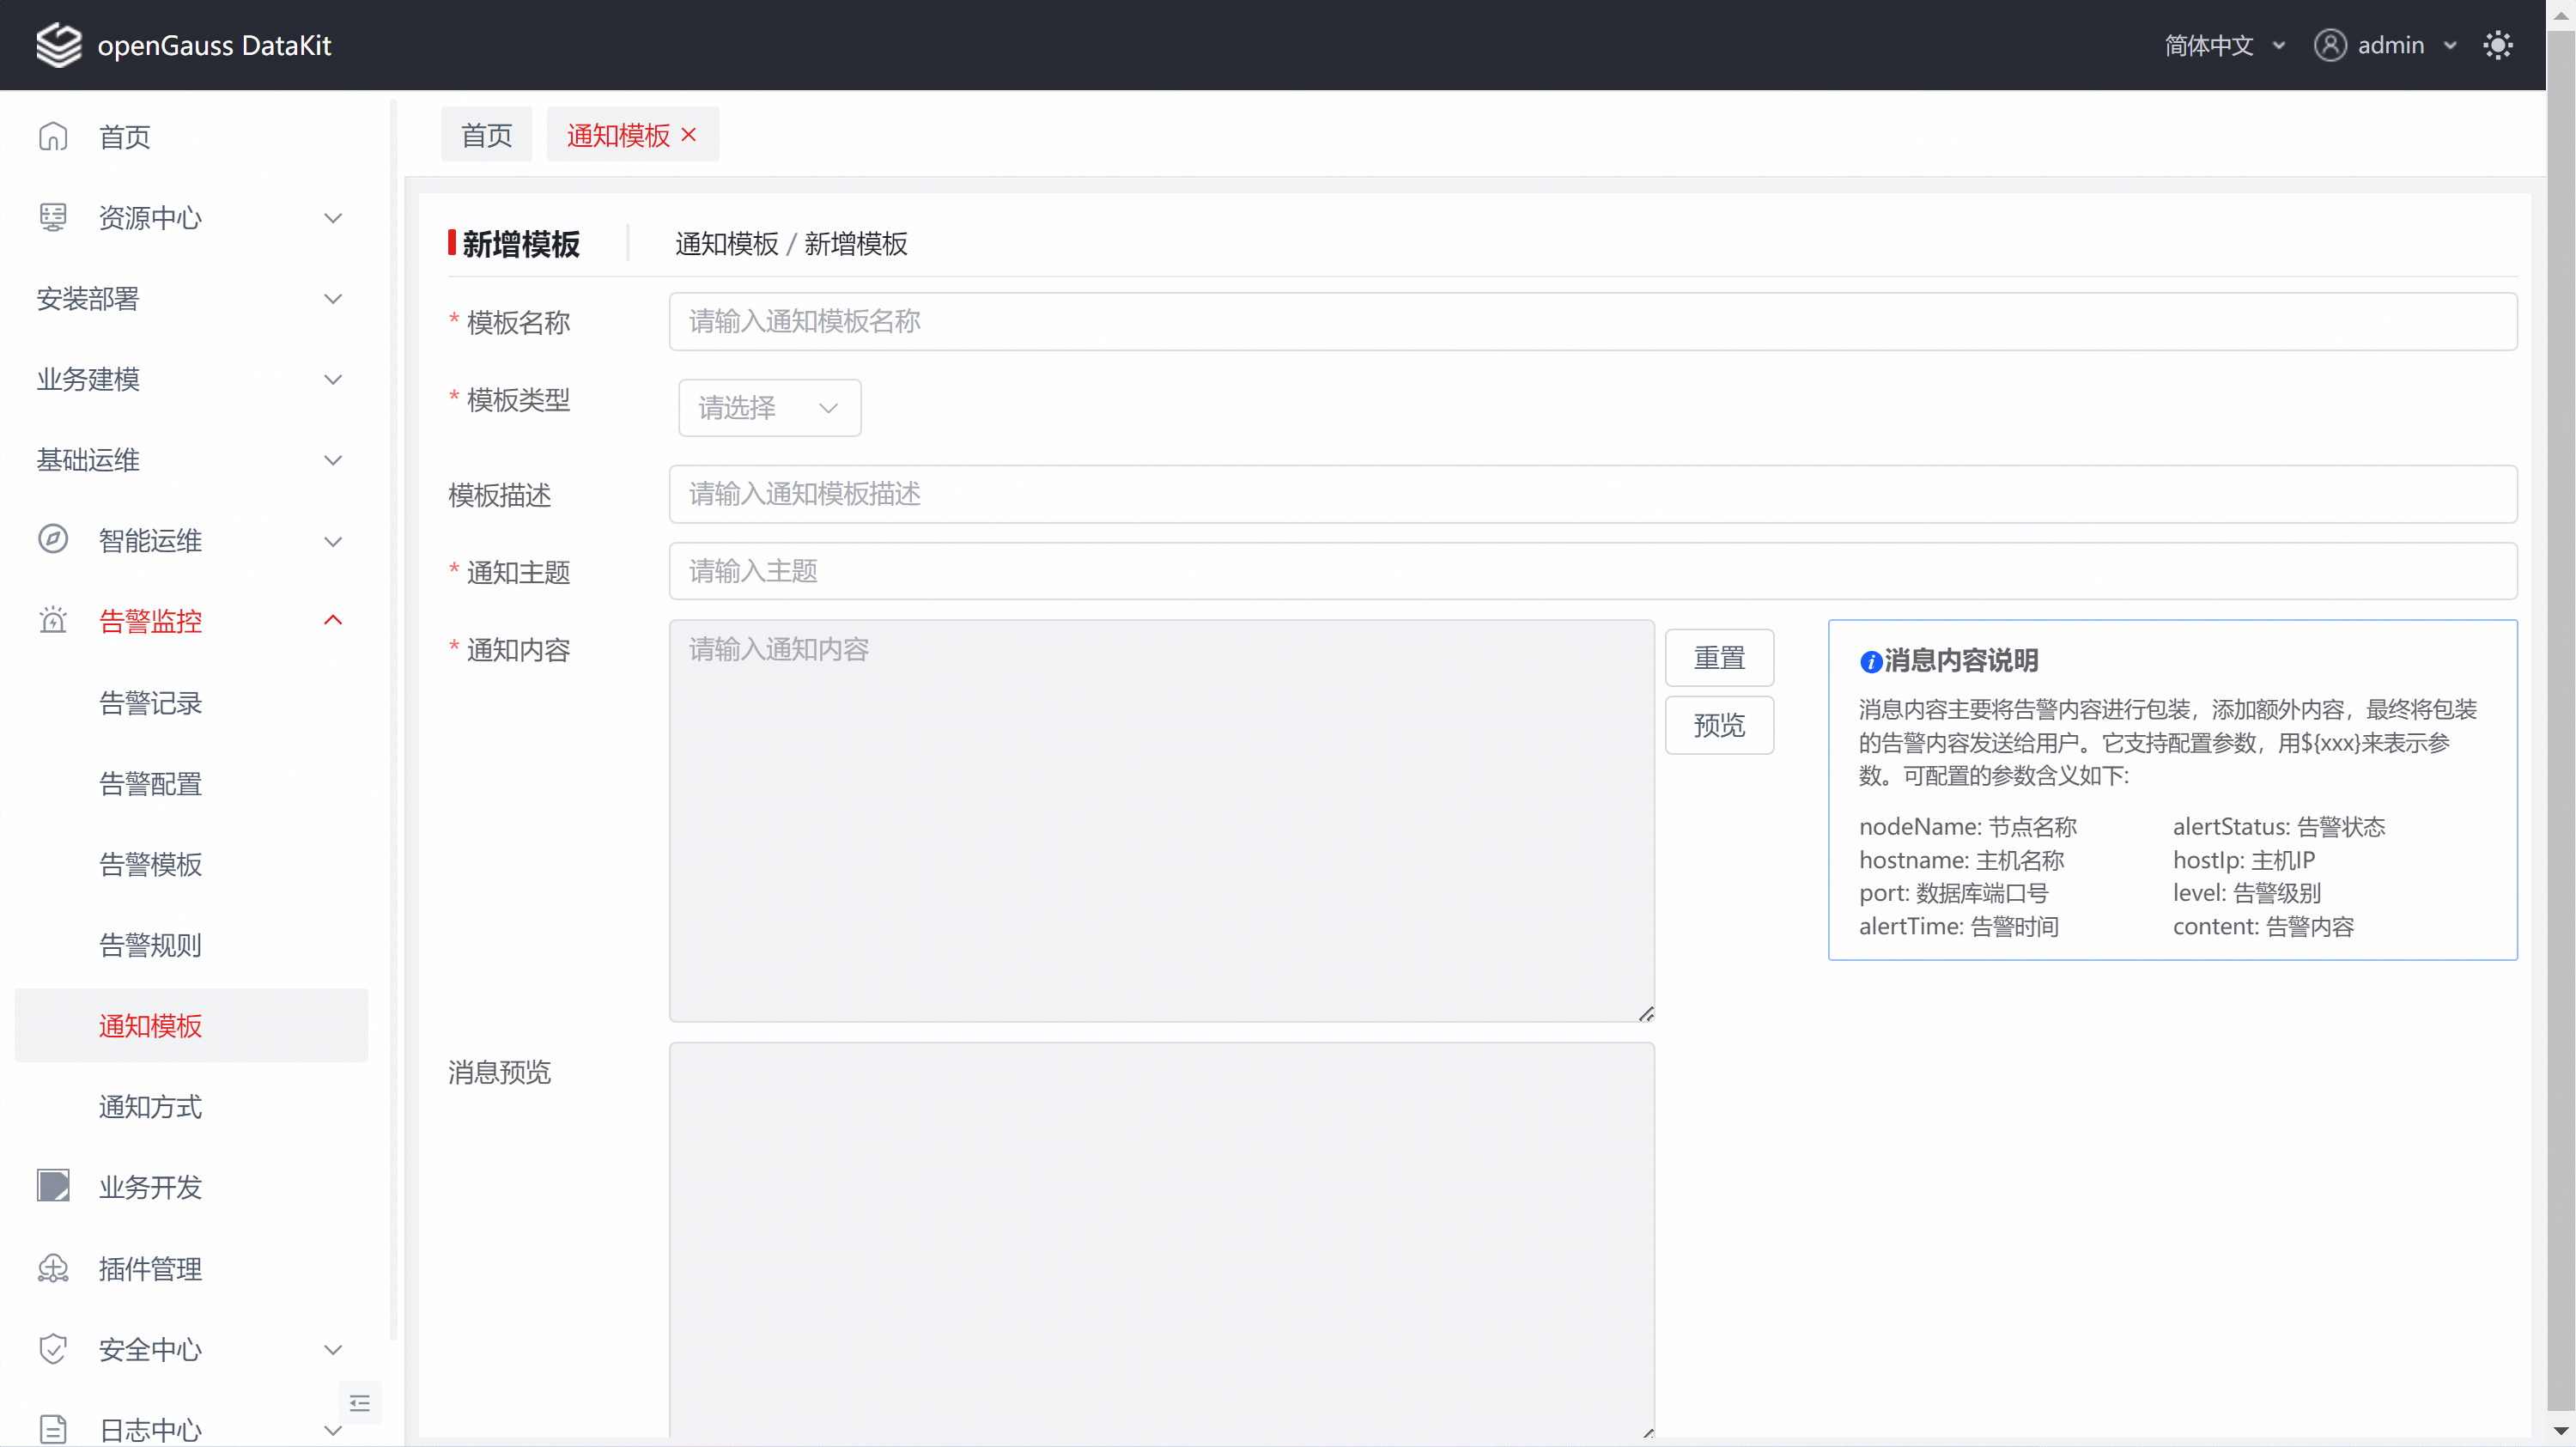Close the 通知模板 tab
The width and height of the screenshot is (2576, 1447).
tap(689, 134)
